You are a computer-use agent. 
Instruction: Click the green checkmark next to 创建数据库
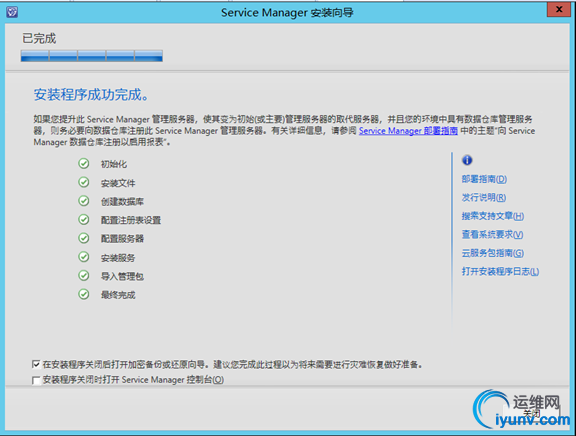pyautogui.click(x=84, y=201)
